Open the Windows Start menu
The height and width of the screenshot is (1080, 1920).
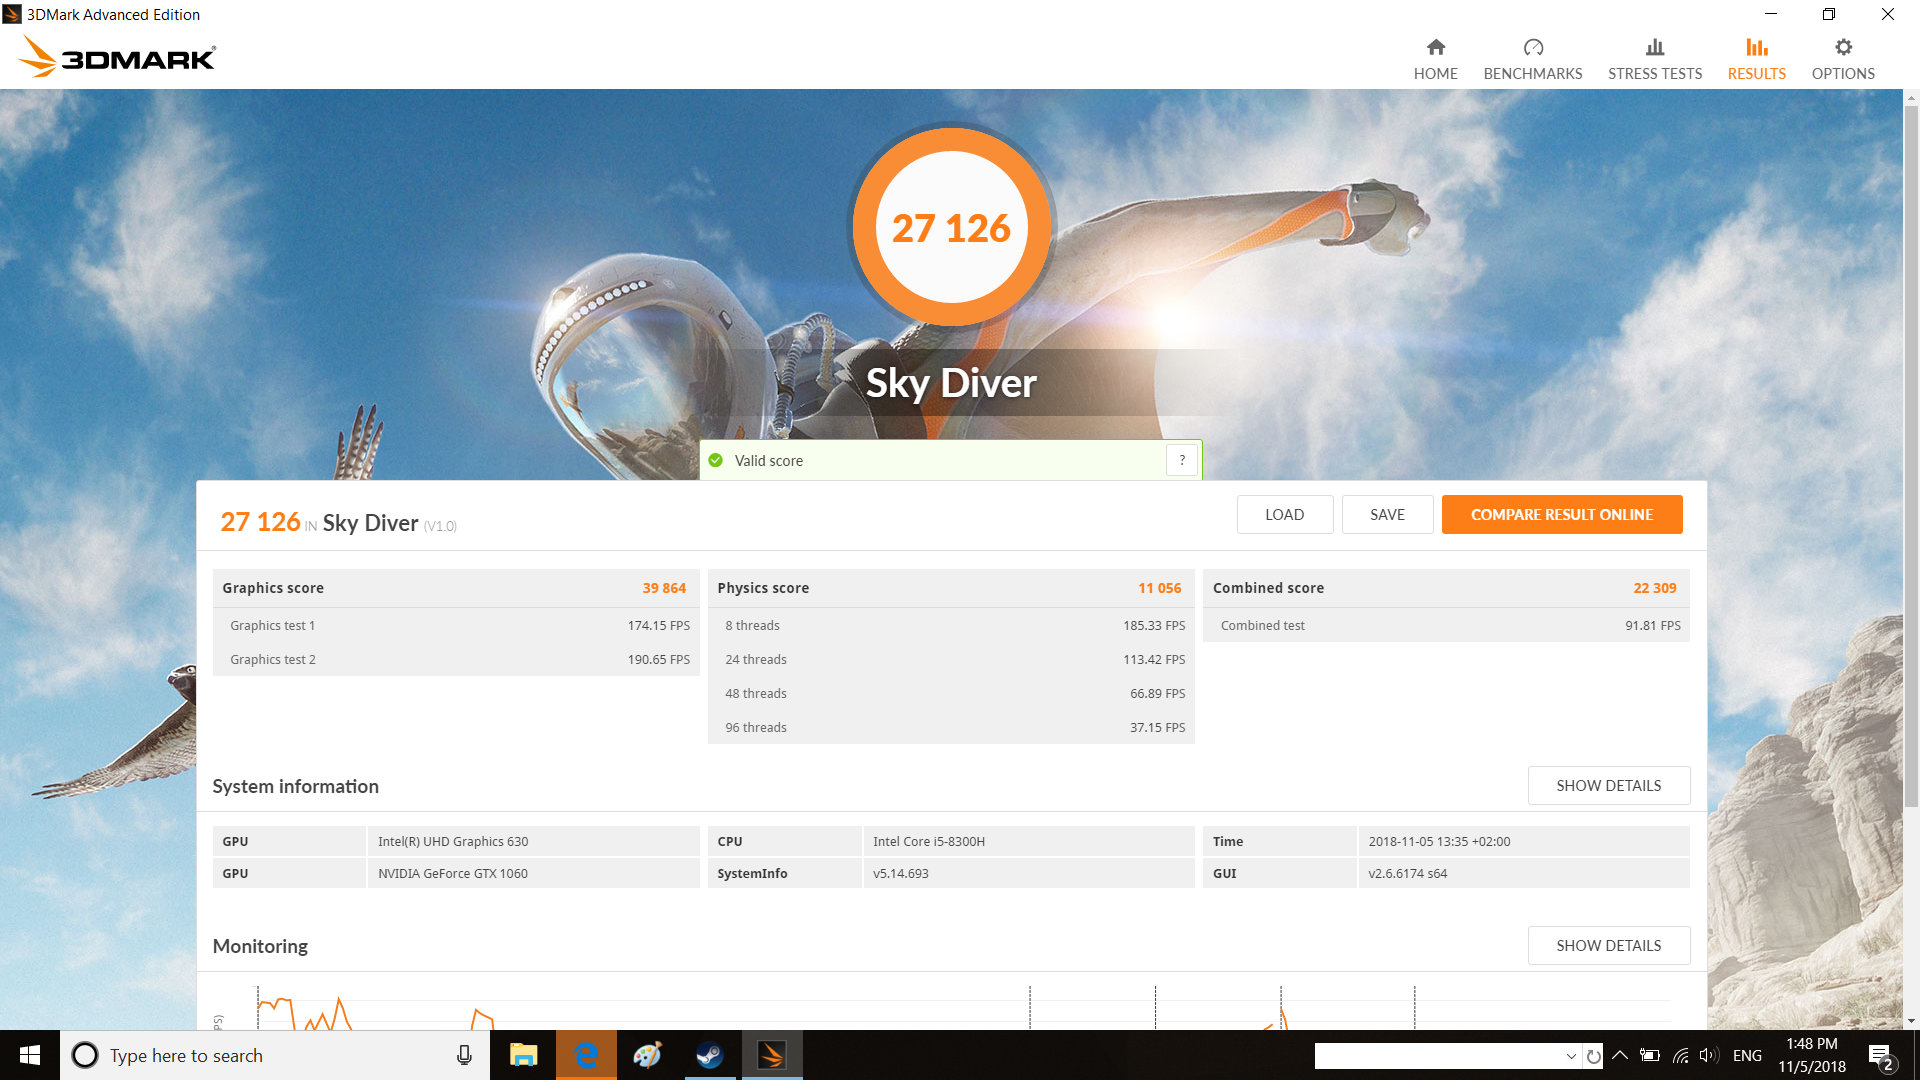pos(30,1055)
